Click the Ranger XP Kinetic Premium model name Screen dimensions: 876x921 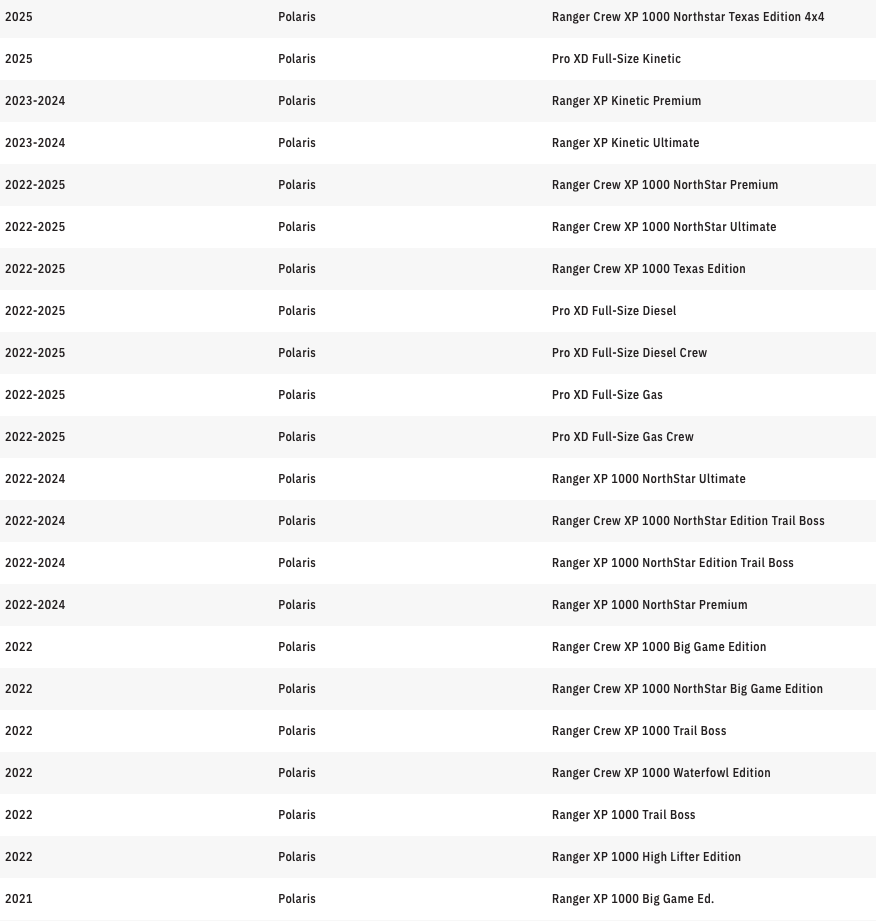point(626,101)
